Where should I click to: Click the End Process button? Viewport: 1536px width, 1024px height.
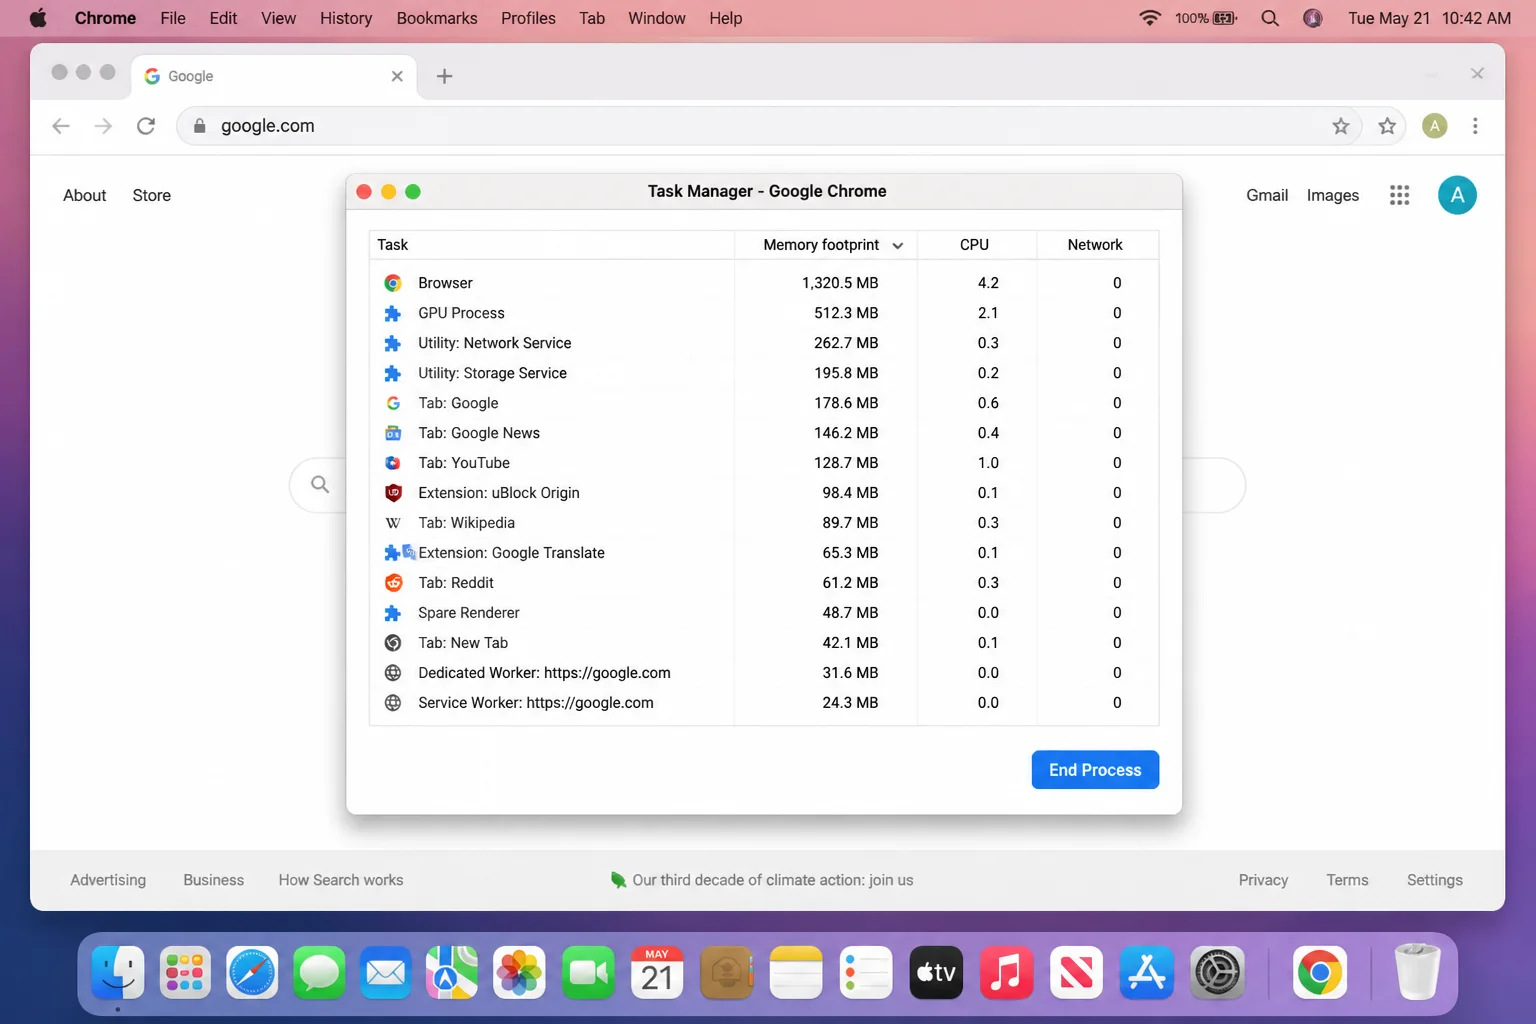(1095, 770)
